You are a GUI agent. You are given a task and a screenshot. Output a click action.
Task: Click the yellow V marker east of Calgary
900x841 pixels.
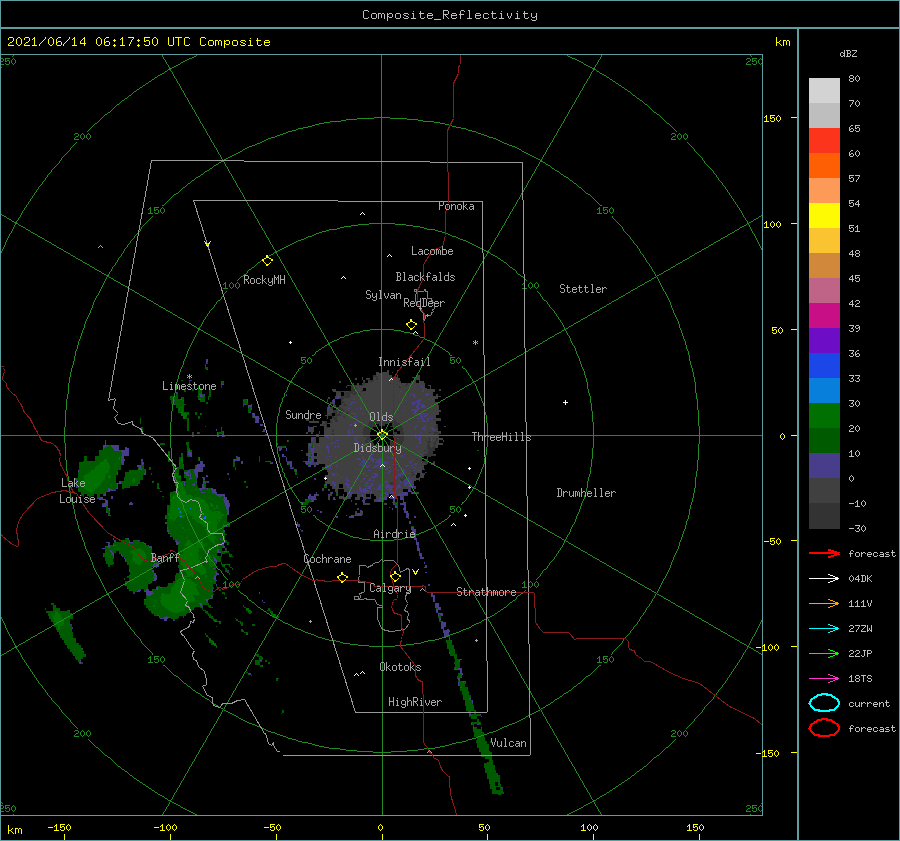pos(415,572)
